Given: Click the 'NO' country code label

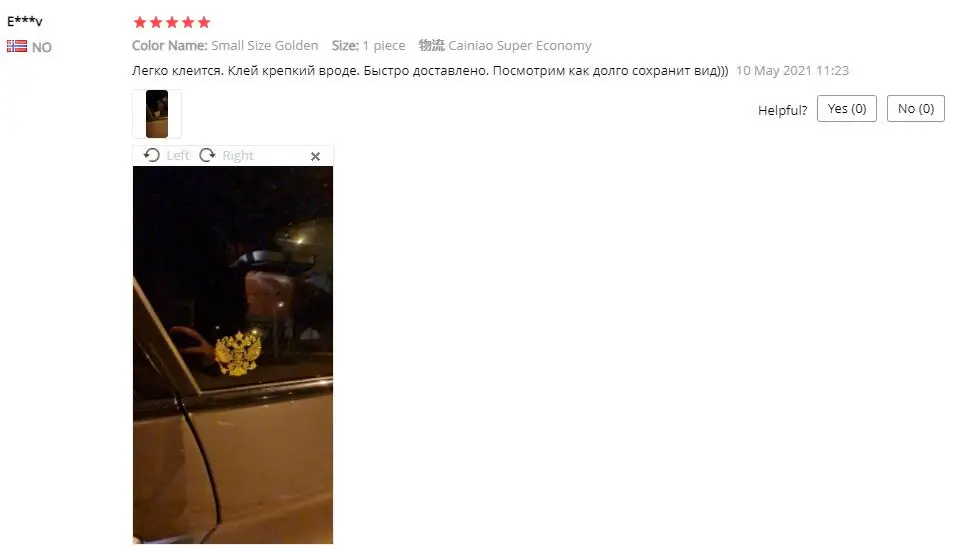Looking at the screenshot, I should pyautogui.click(x=41, y=48).
